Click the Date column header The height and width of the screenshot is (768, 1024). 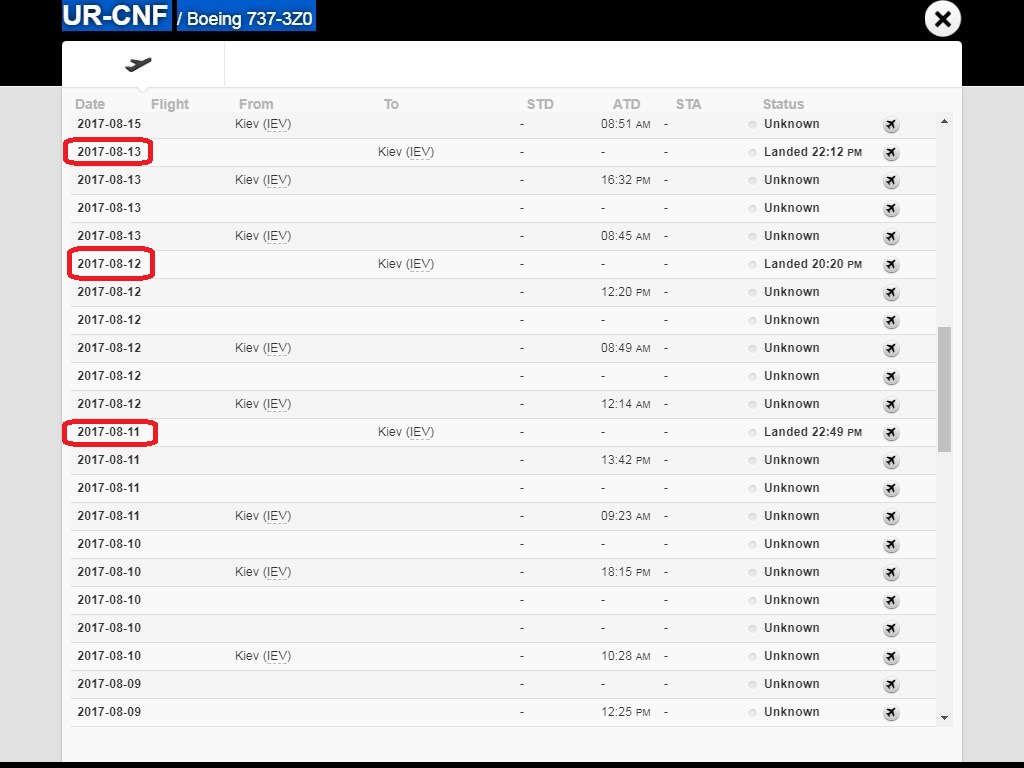pyautogui.click(x=90, y=104)
